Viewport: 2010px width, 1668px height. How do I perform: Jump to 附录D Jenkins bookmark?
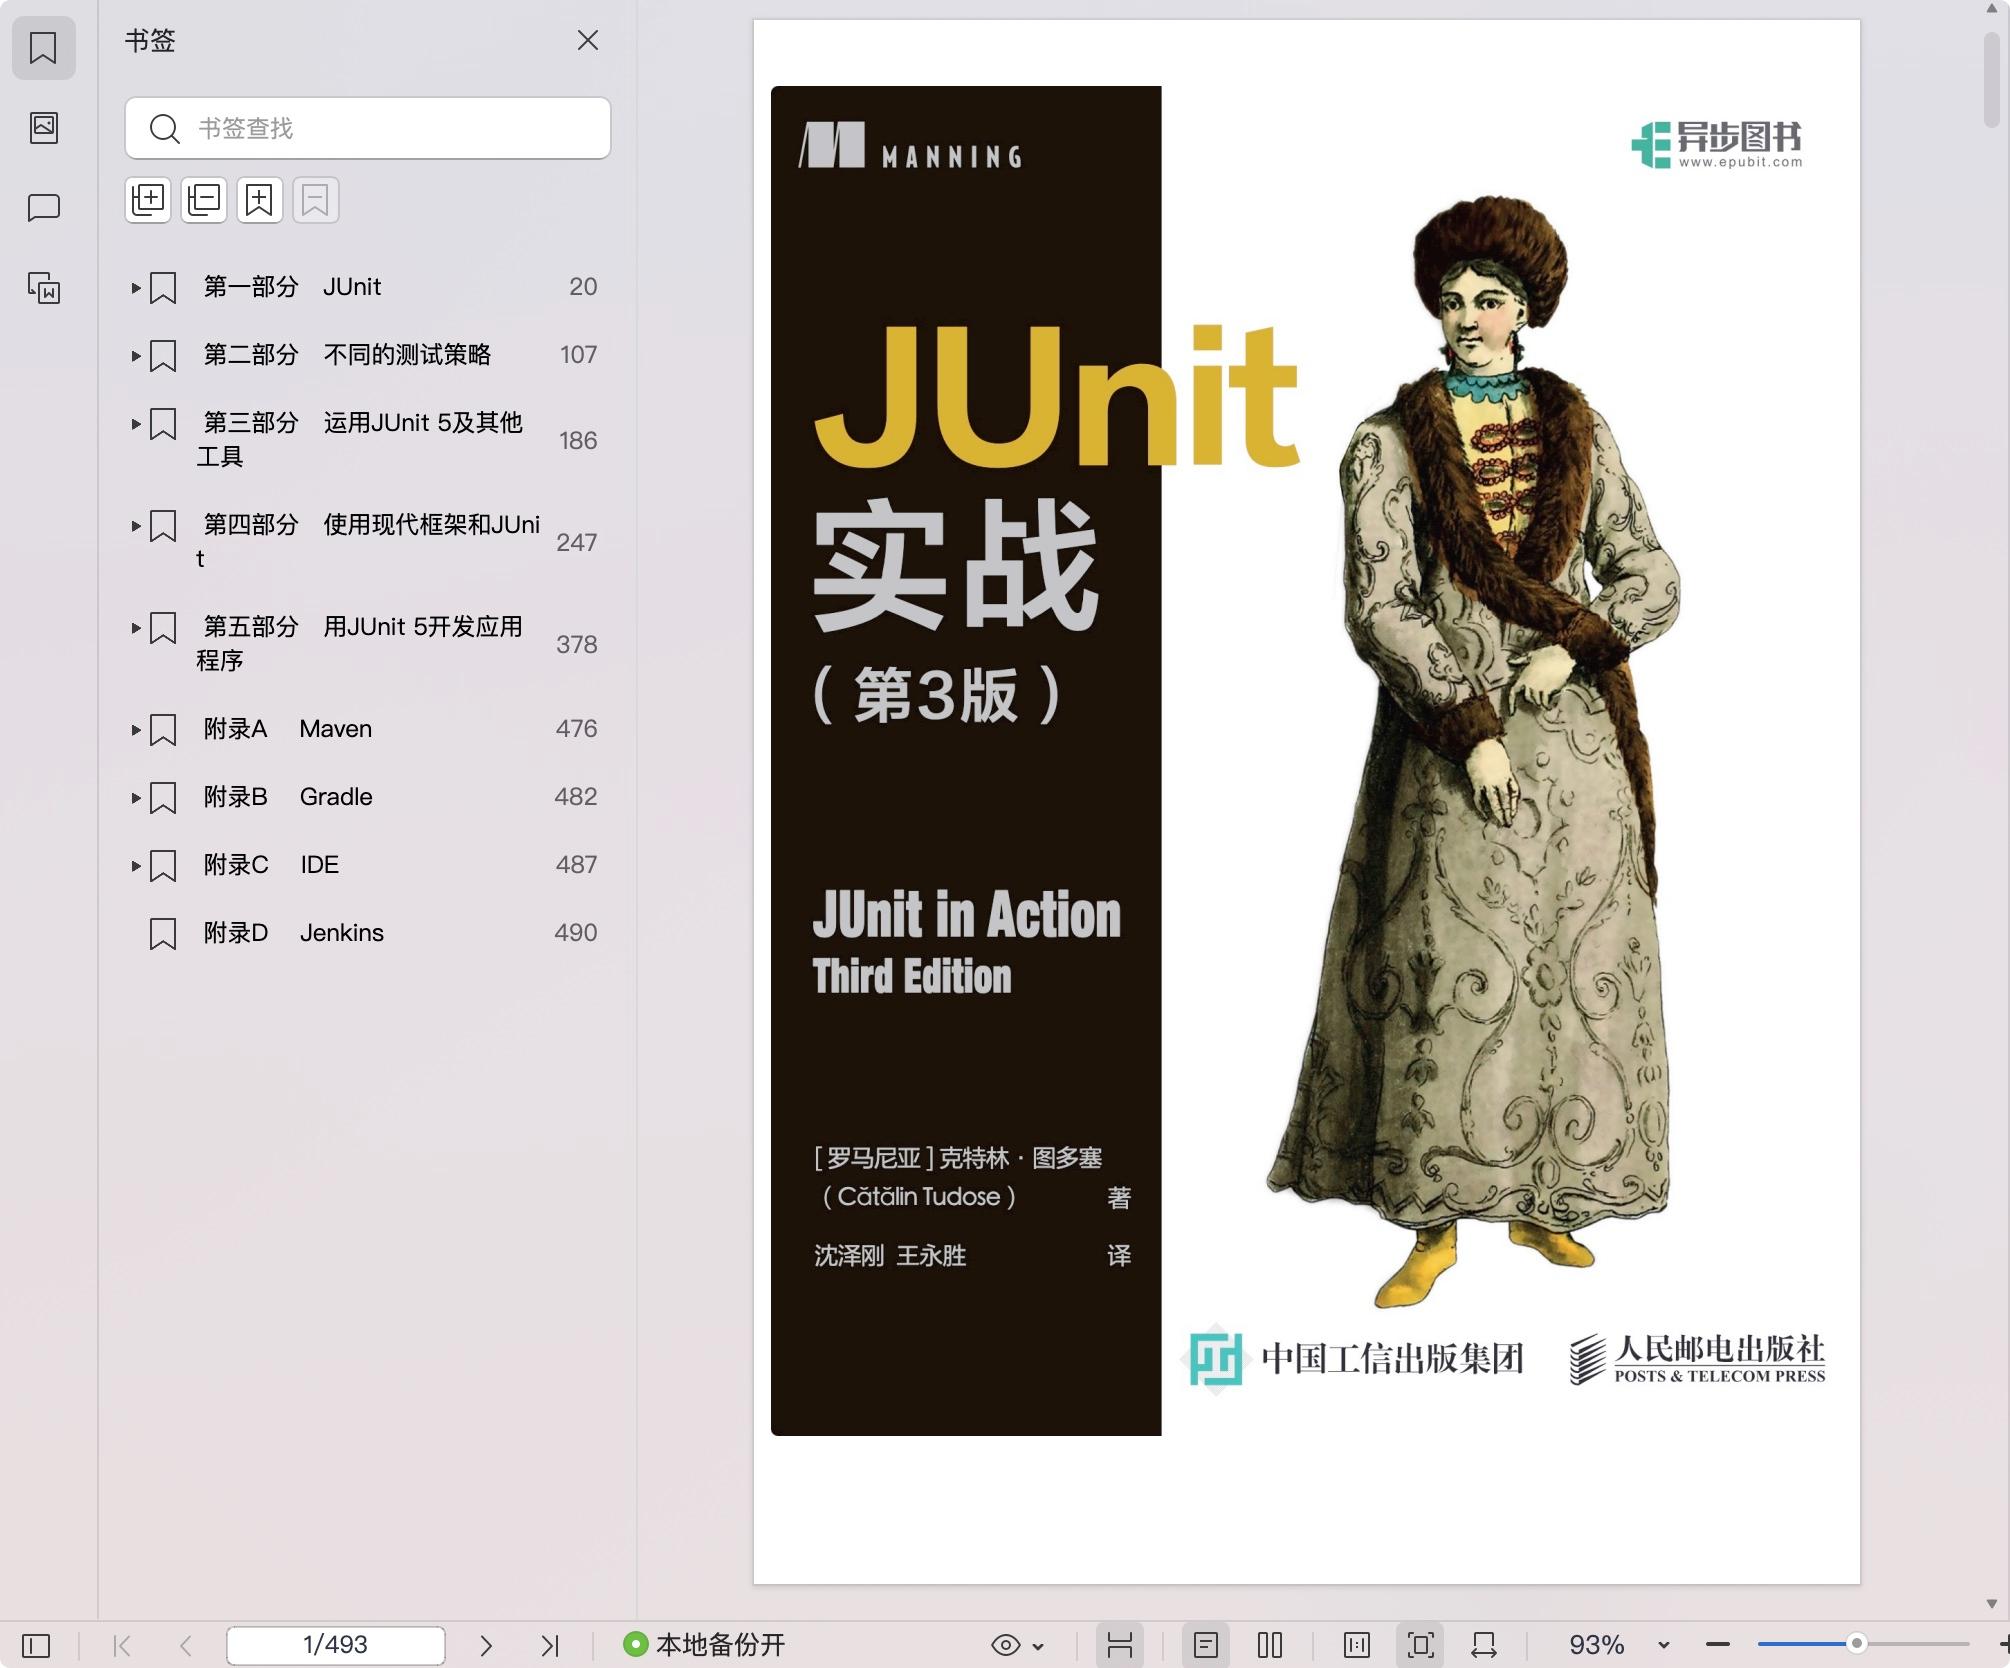(294, 933)
